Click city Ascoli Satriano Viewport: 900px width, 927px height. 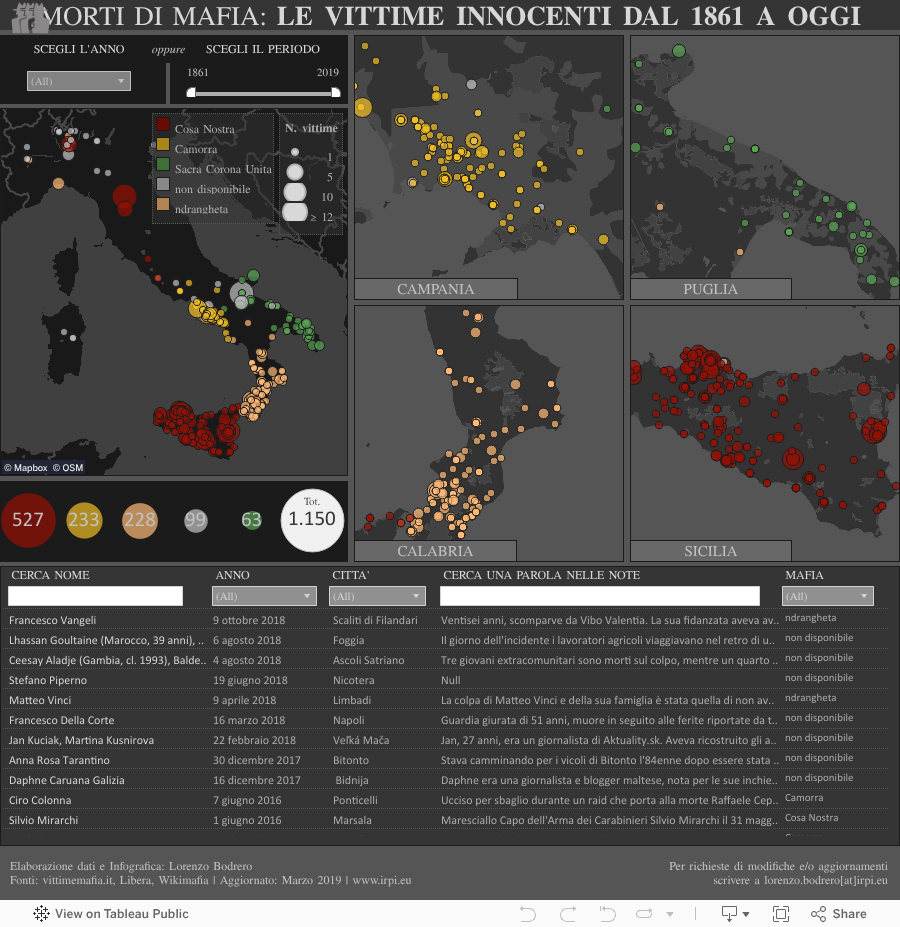pyautogui.click(x=368, y=660)
